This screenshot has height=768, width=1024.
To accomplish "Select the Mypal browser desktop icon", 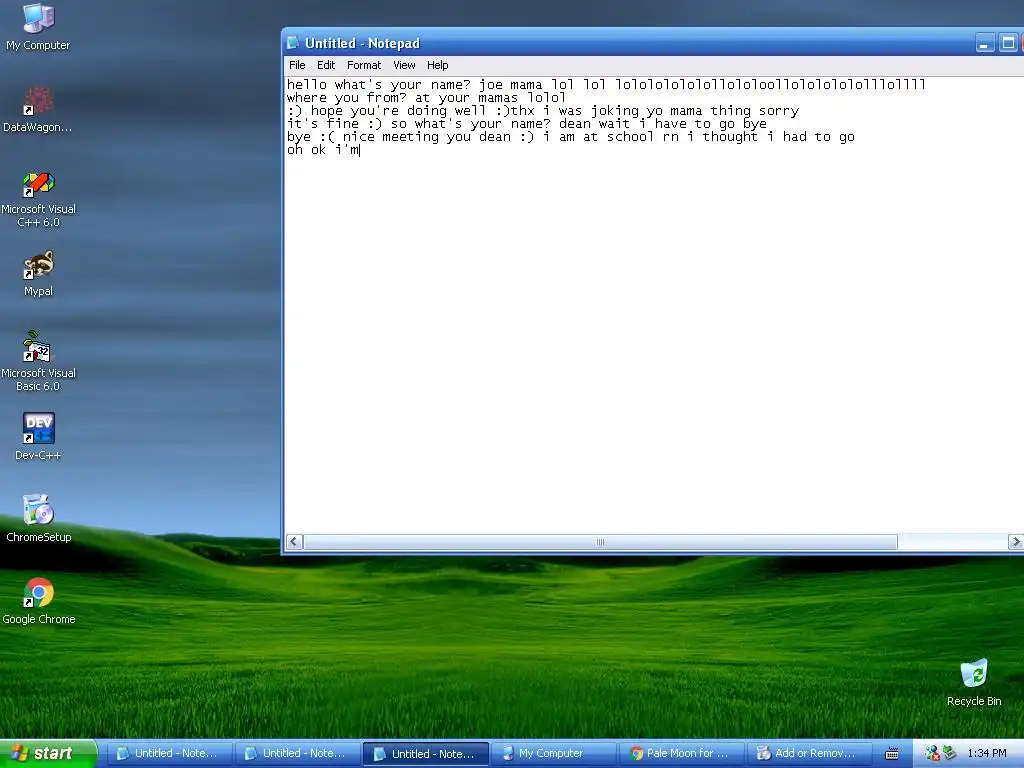I will pos(38,274).
